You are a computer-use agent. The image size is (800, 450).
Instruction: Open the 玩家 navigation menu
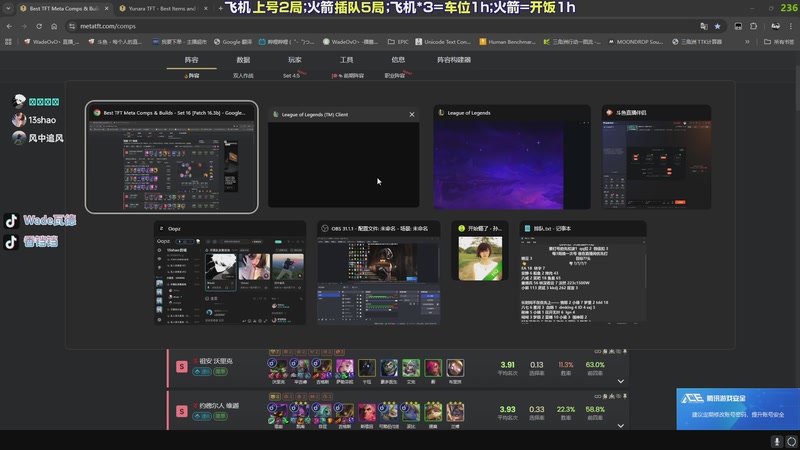click(x=295, y=60)
